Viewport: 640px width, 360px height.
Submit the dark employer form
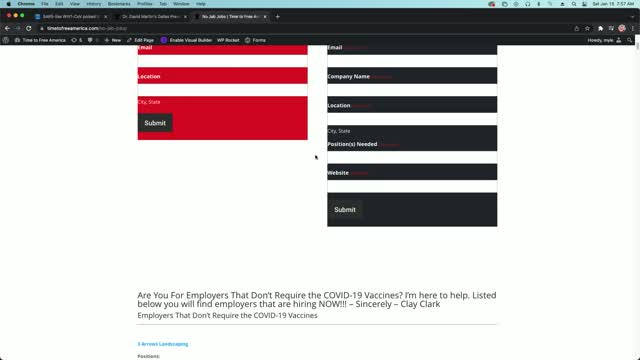point(345,209)
